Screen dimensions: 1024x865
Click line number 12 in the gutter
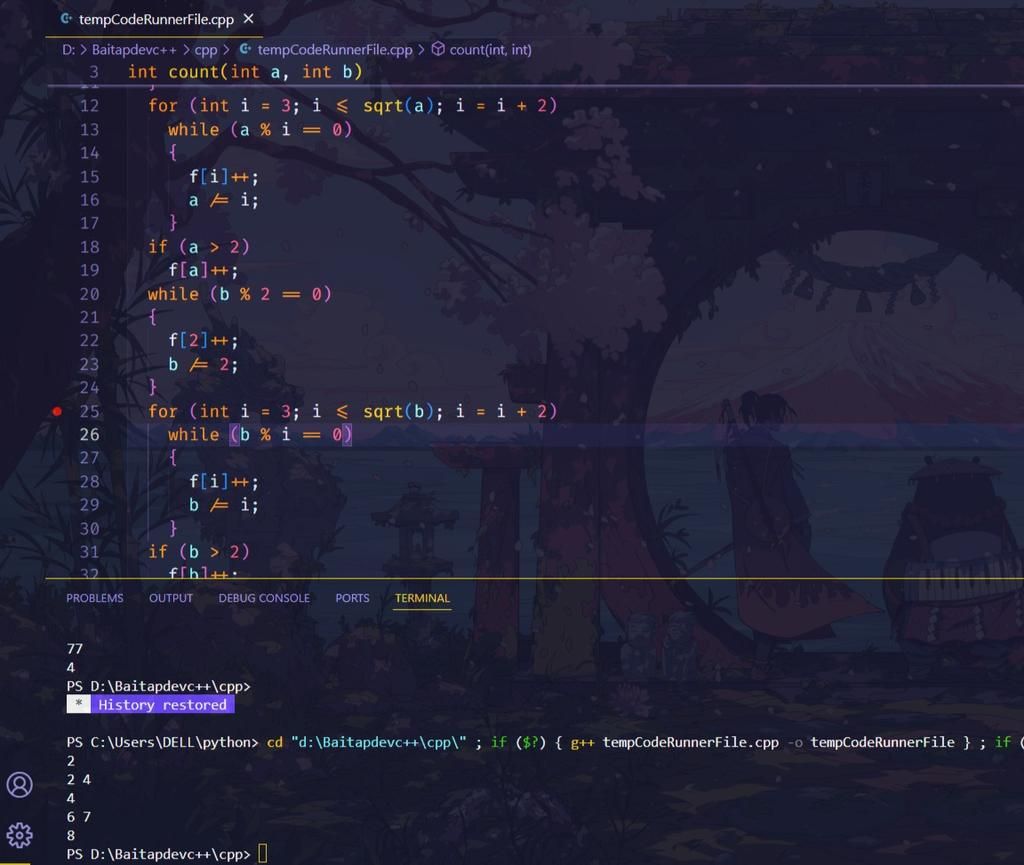(89, 106)
